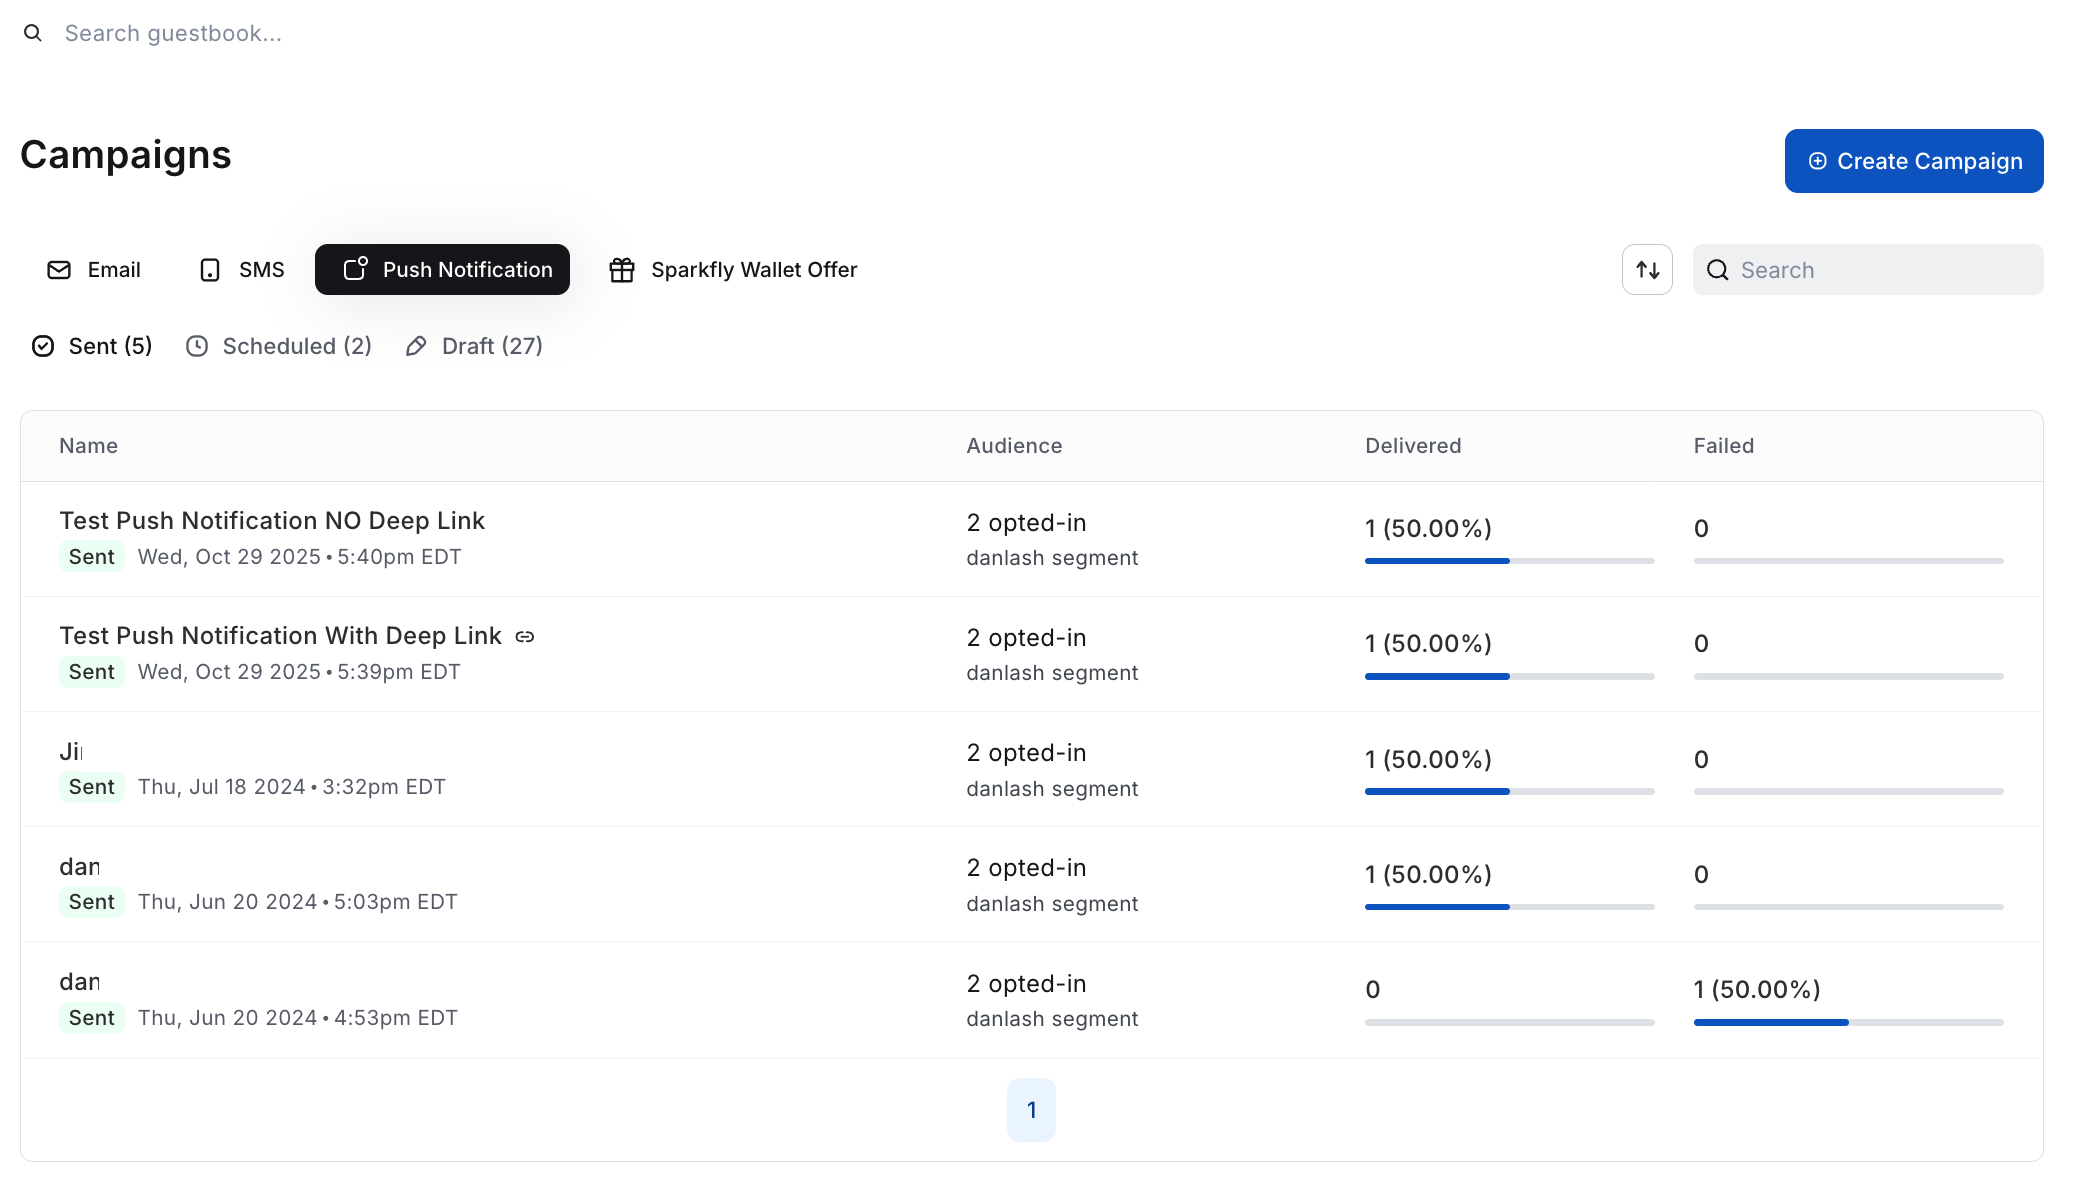The height and width of the screenshot is (1192, 2092).
Task: Click the clock icon beside Scheduled
Action: click(x=197, y=346)
